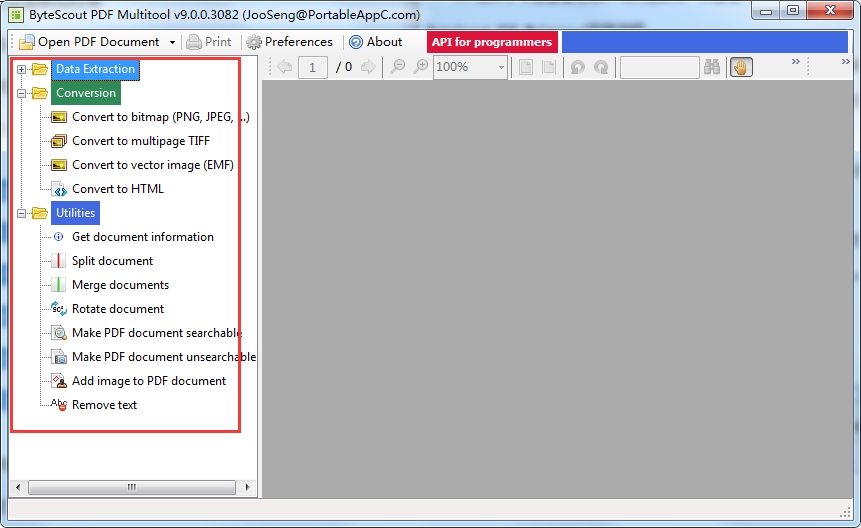Click the page number input field

pos(312,68)
